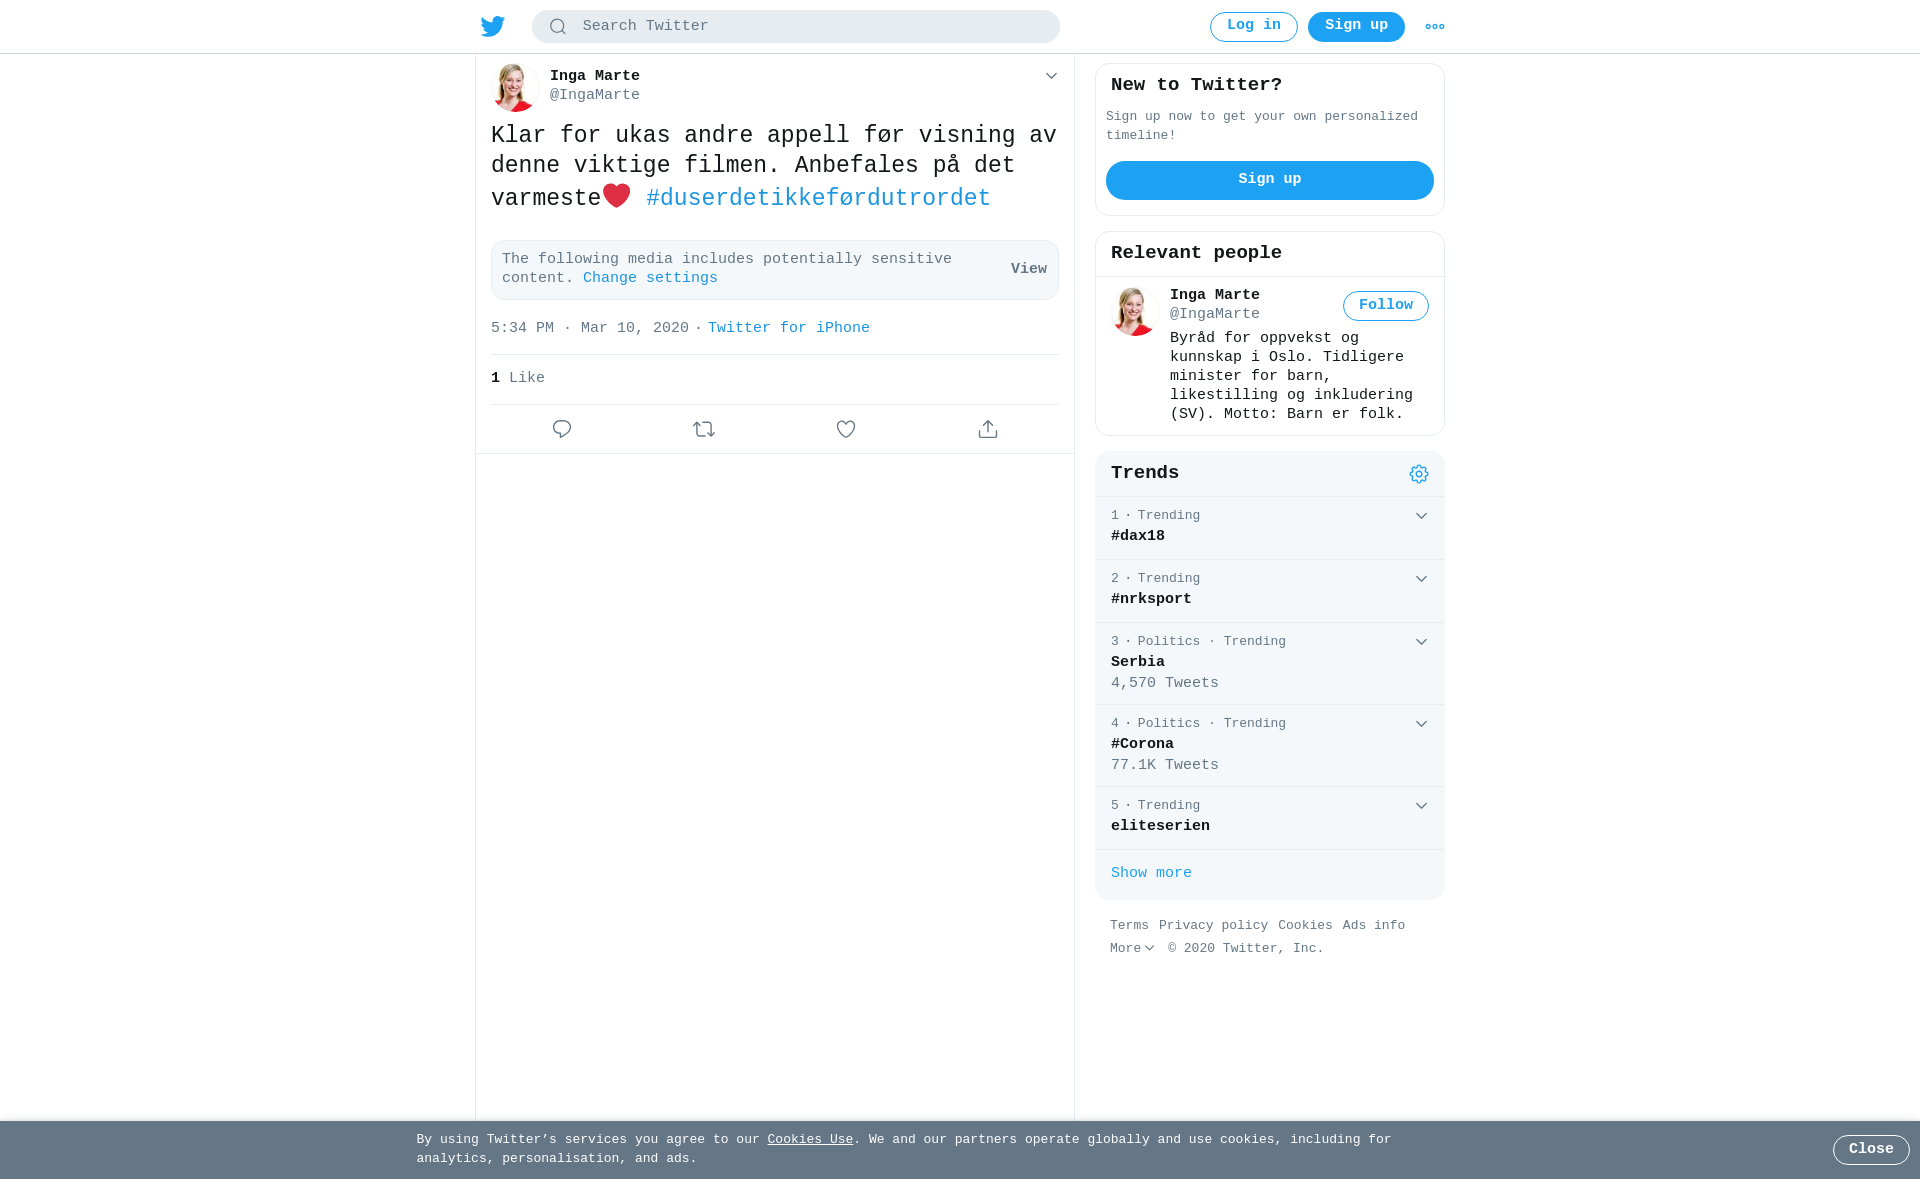
Task: Expand options for eliteserien trend
Action: tap(1421, 806)
